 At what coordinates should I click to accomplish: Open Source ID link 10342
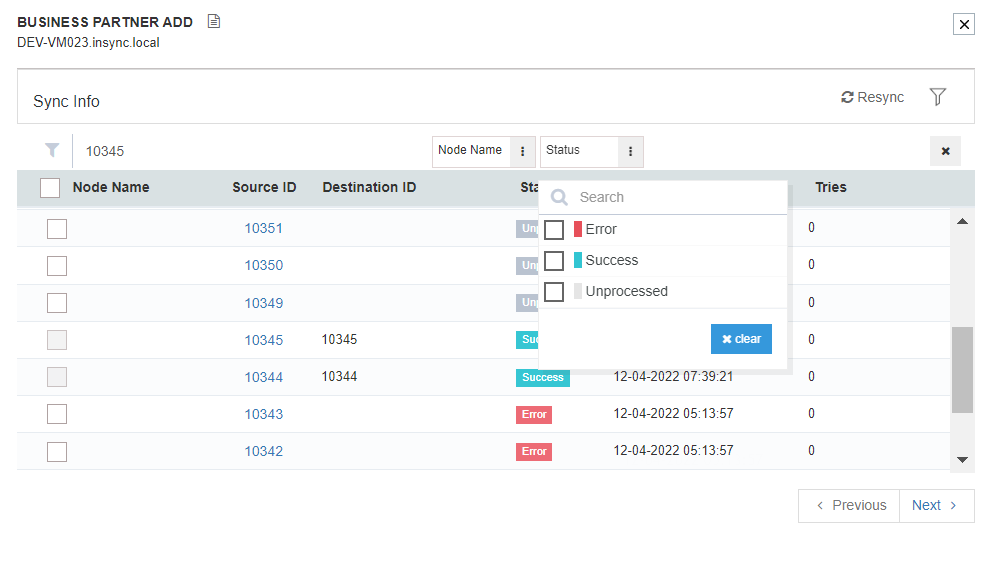click(264, 451)
